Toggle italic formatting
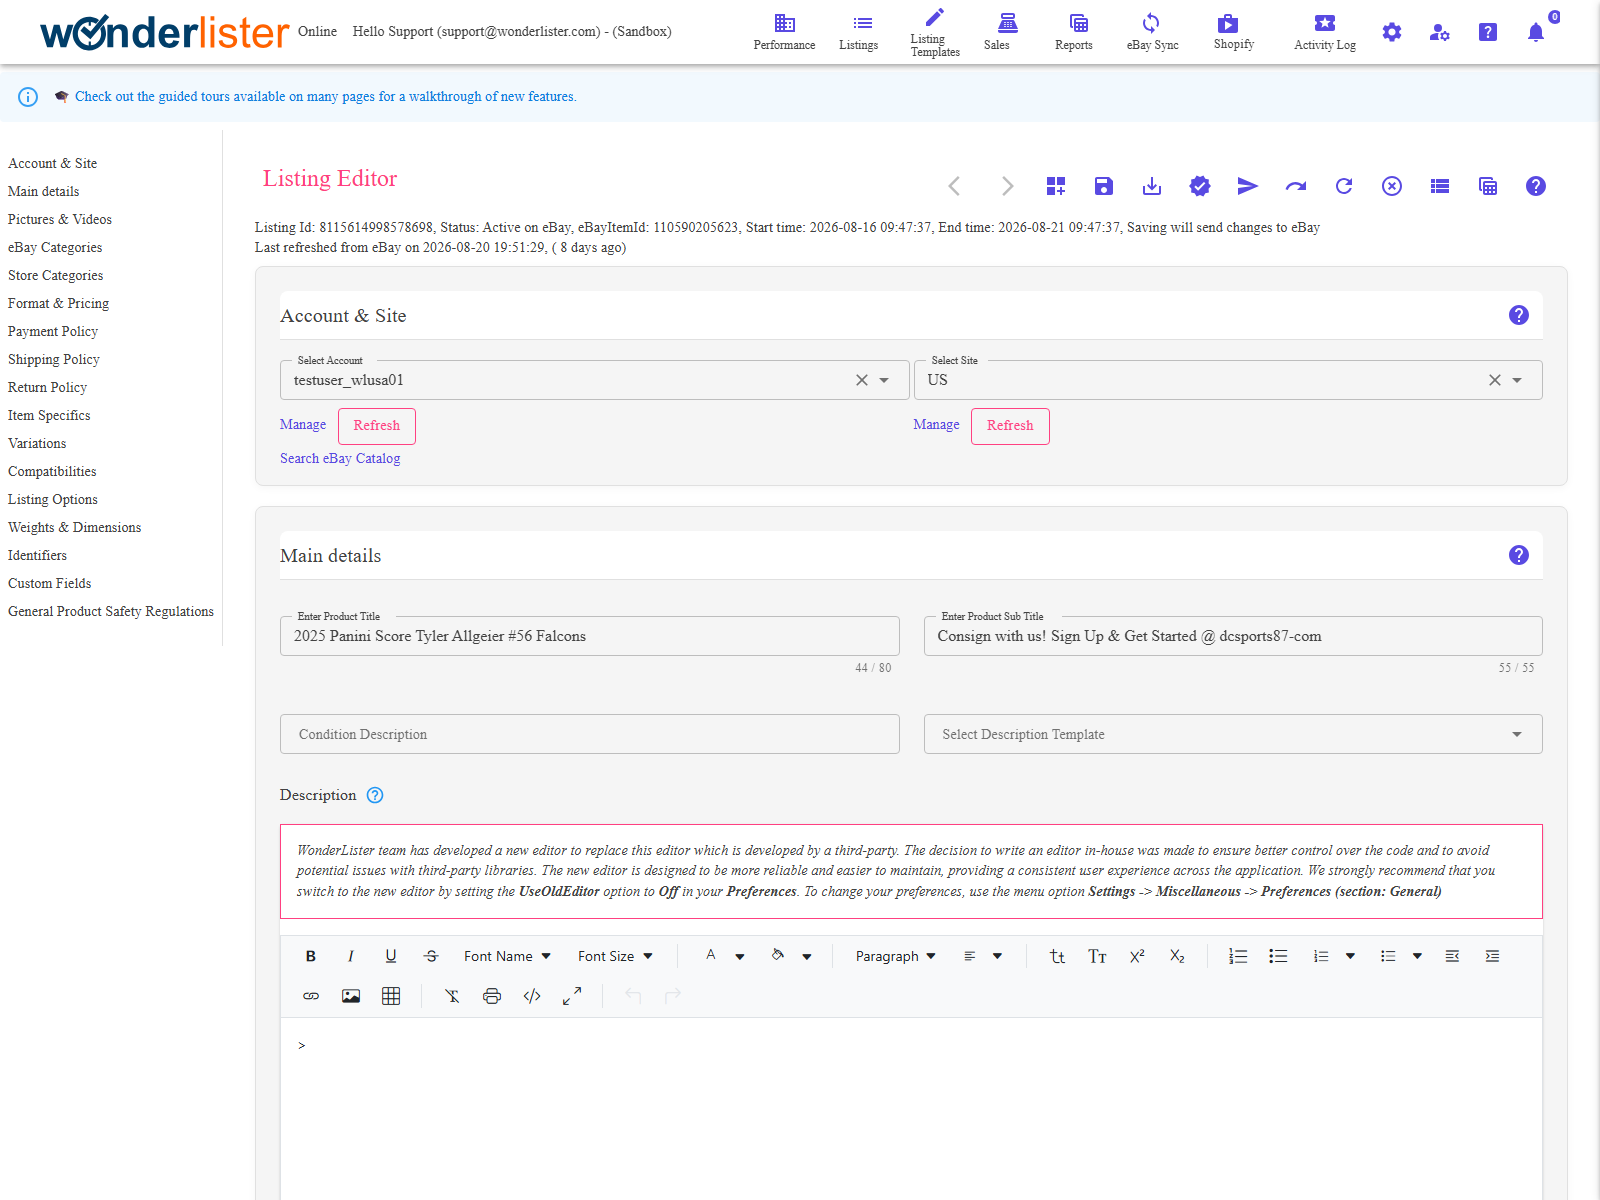This screenshot has width=1600, height=1200. 351,956
